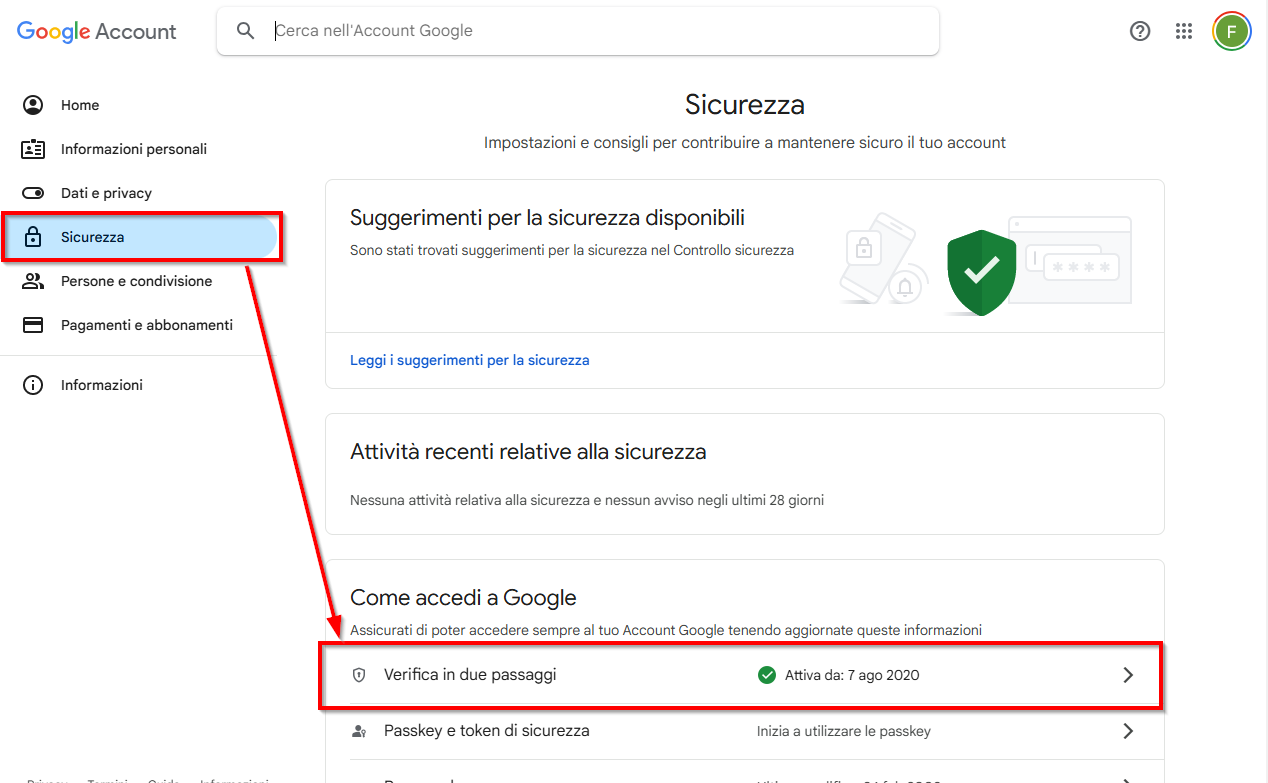Open the help question mark icon

(x=1140, y=31)
